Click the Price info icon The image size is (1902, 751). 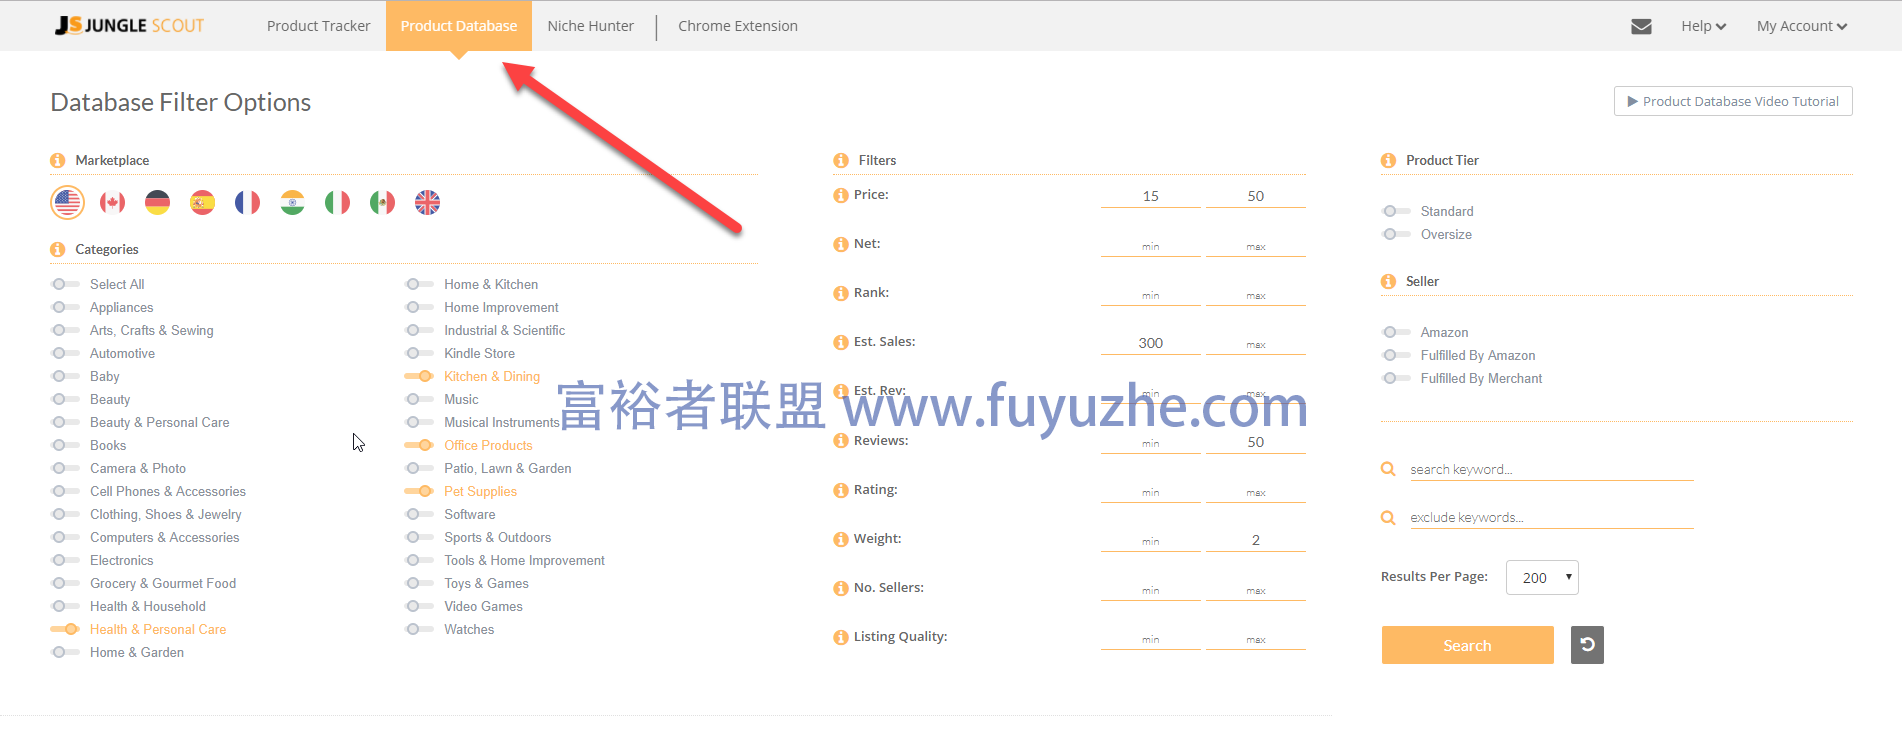(x=841, y=195)
